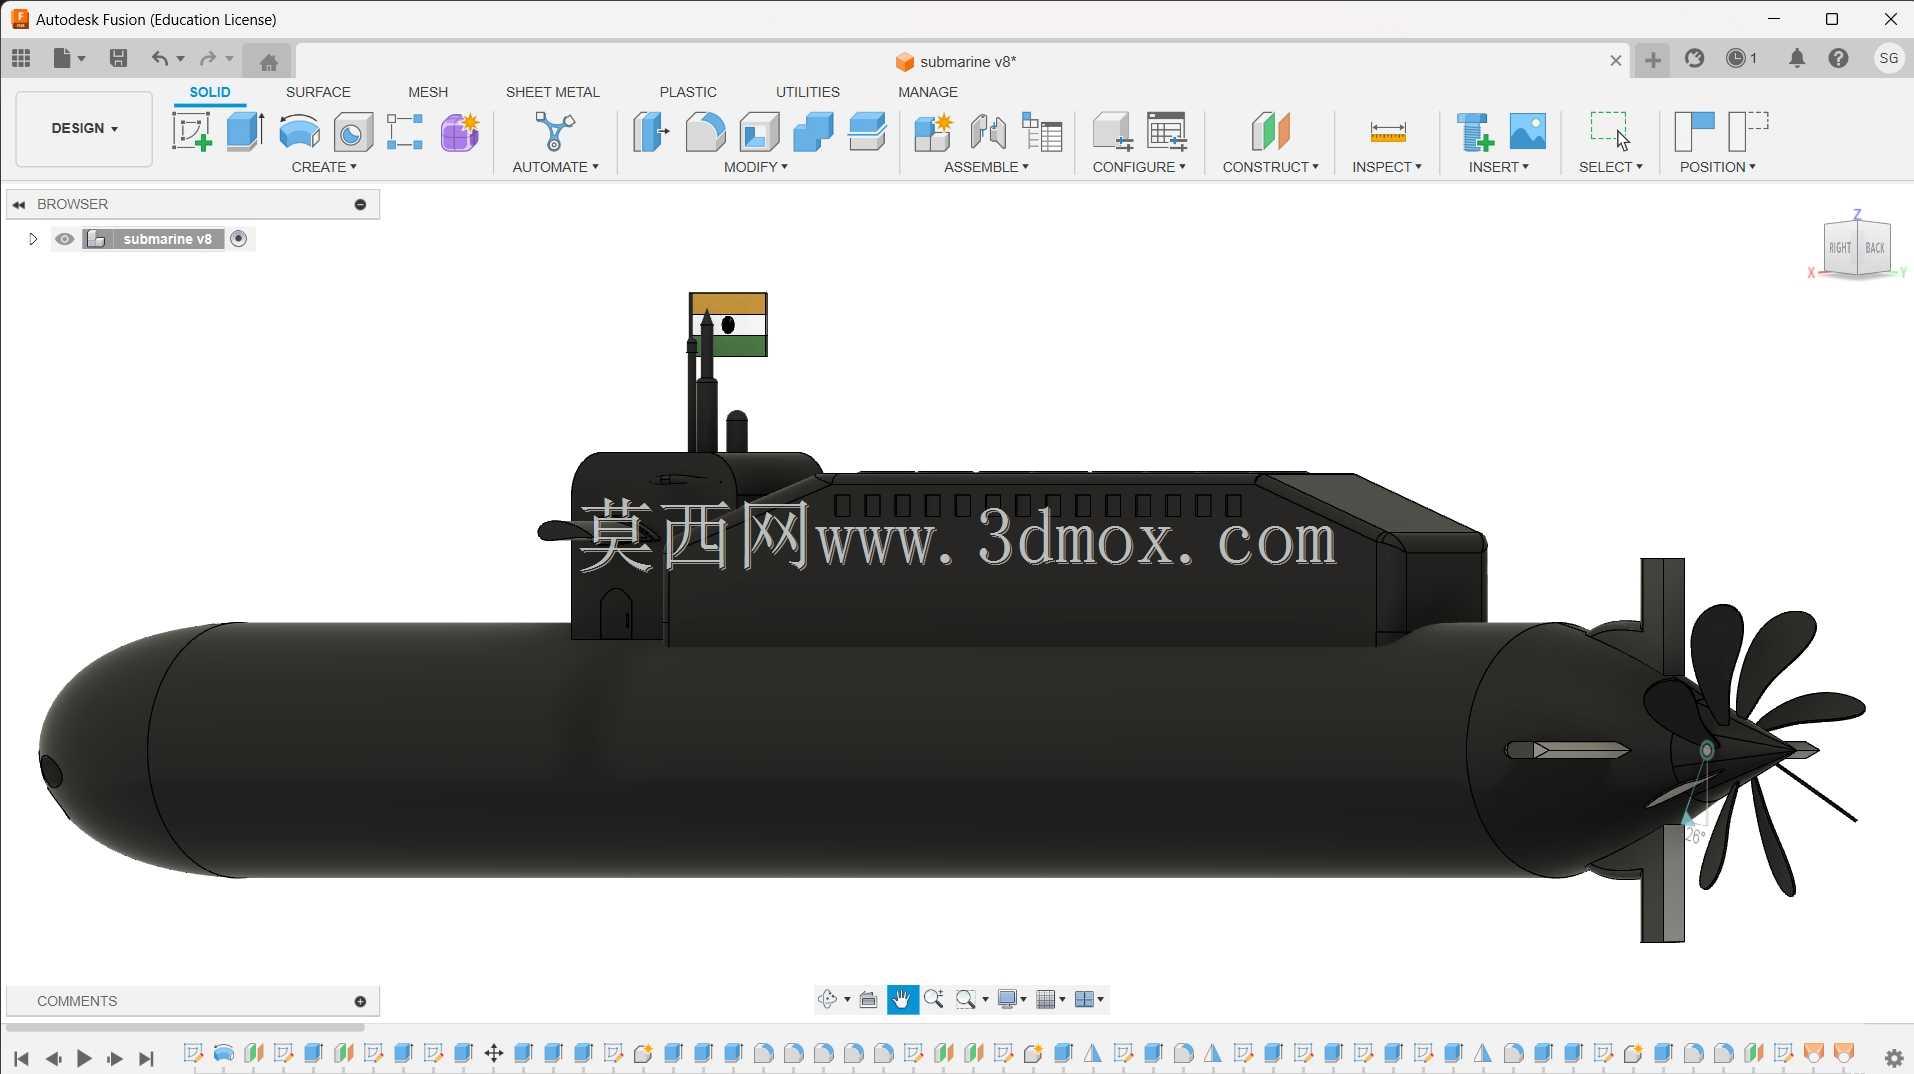
Task: Select the Revolve tool icon
Action: (x=299, y=131)
